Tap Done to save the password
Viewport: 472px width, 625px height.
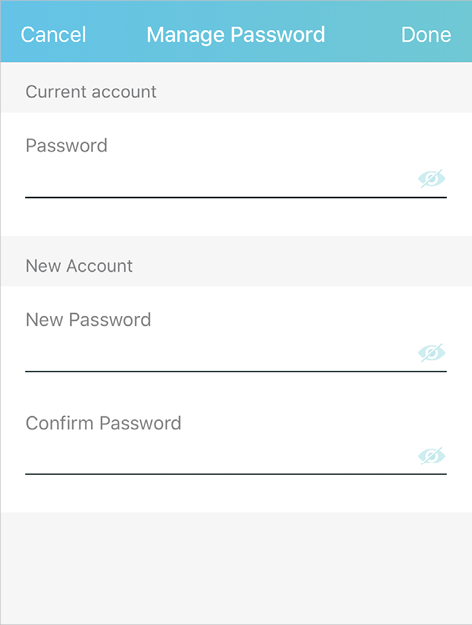click(426, 35)
